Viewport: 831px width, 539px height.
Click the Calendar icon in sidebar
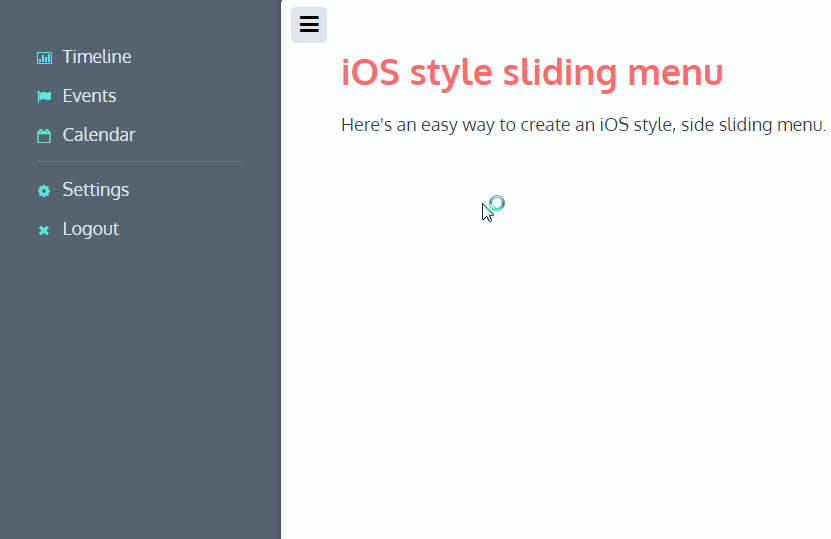coord(44,136)
